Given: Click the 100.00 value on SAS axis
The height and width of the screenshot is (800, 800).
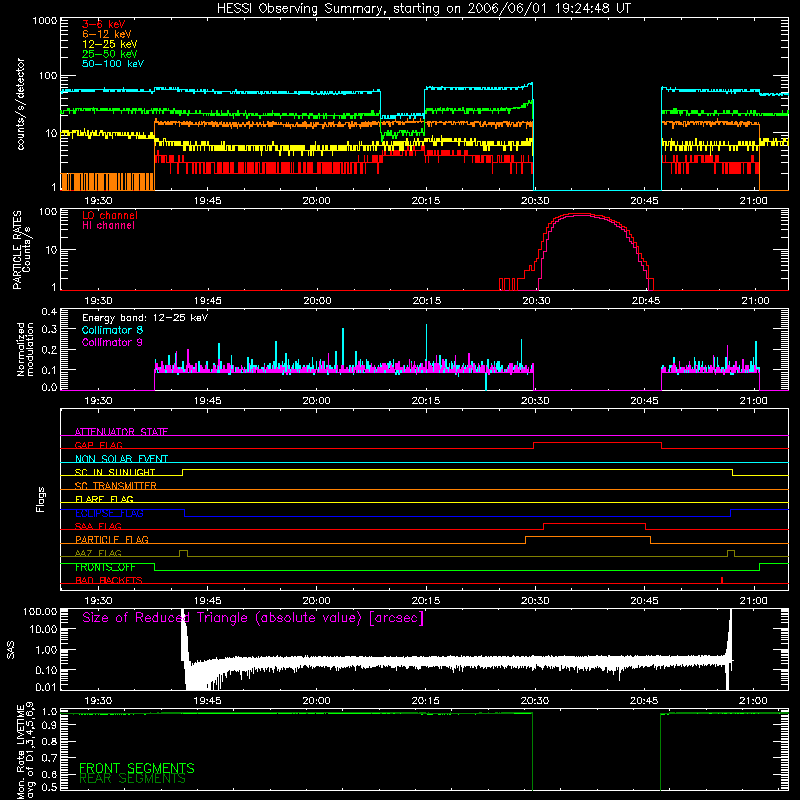Looking at the screenshot, I should click(40, 611).
